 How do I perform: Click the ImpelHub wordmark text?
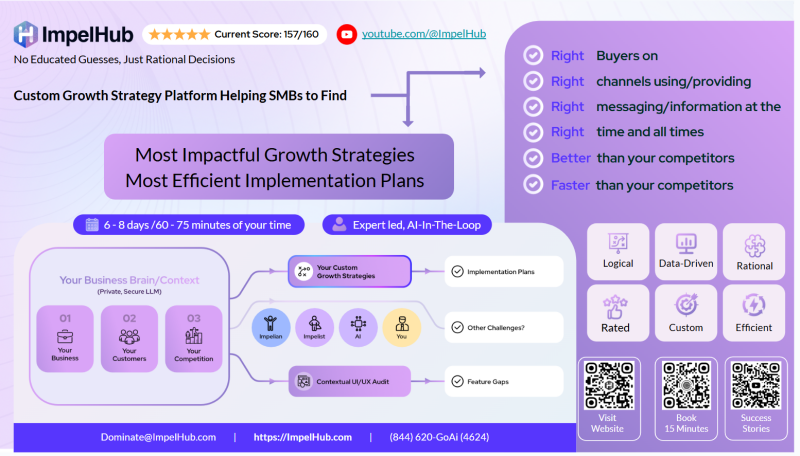coord(87,35)
